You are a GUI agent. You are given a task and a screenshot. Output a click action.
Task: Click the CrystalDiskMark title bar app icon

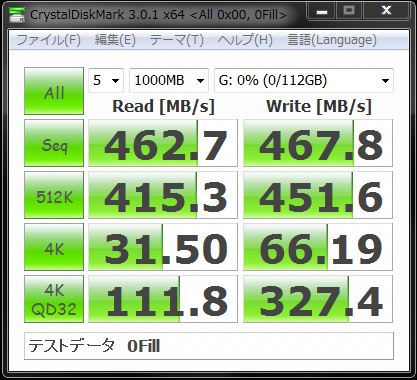16,14
